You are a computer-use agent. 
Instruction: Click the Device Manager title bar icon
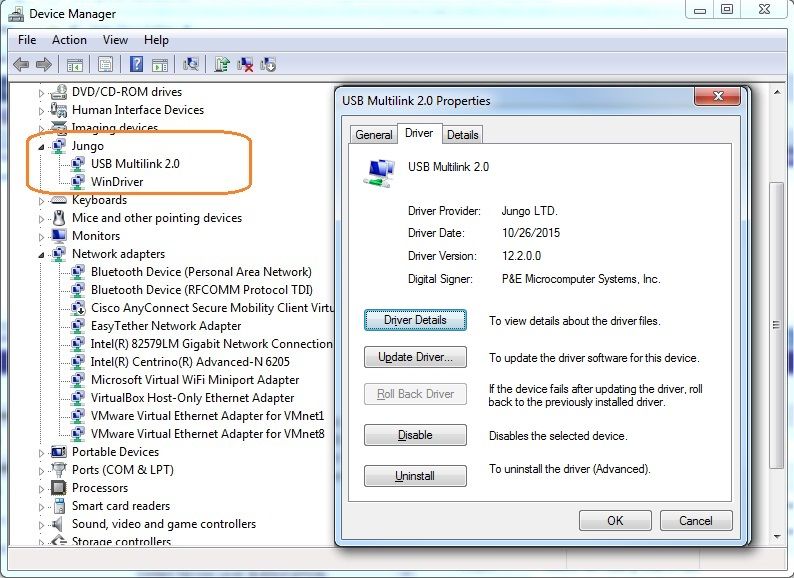(16, 14)
